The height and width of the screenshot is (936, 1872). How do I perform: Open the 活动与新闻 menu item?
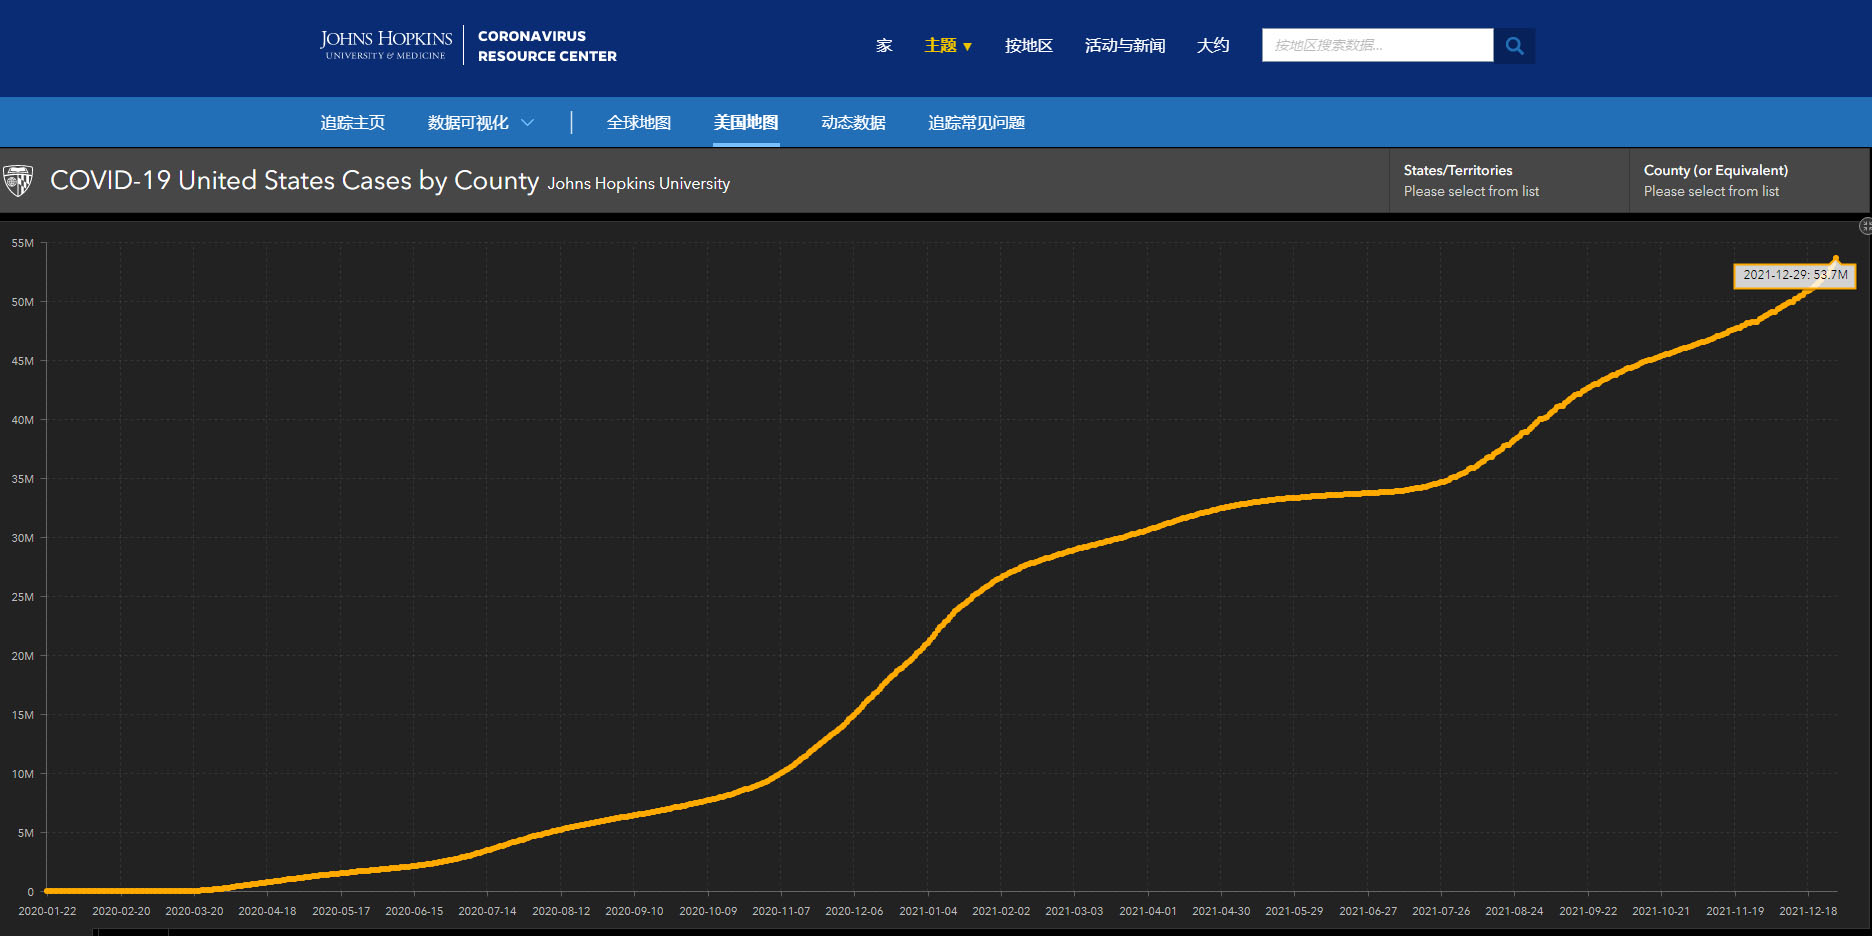click(1124, 46)
